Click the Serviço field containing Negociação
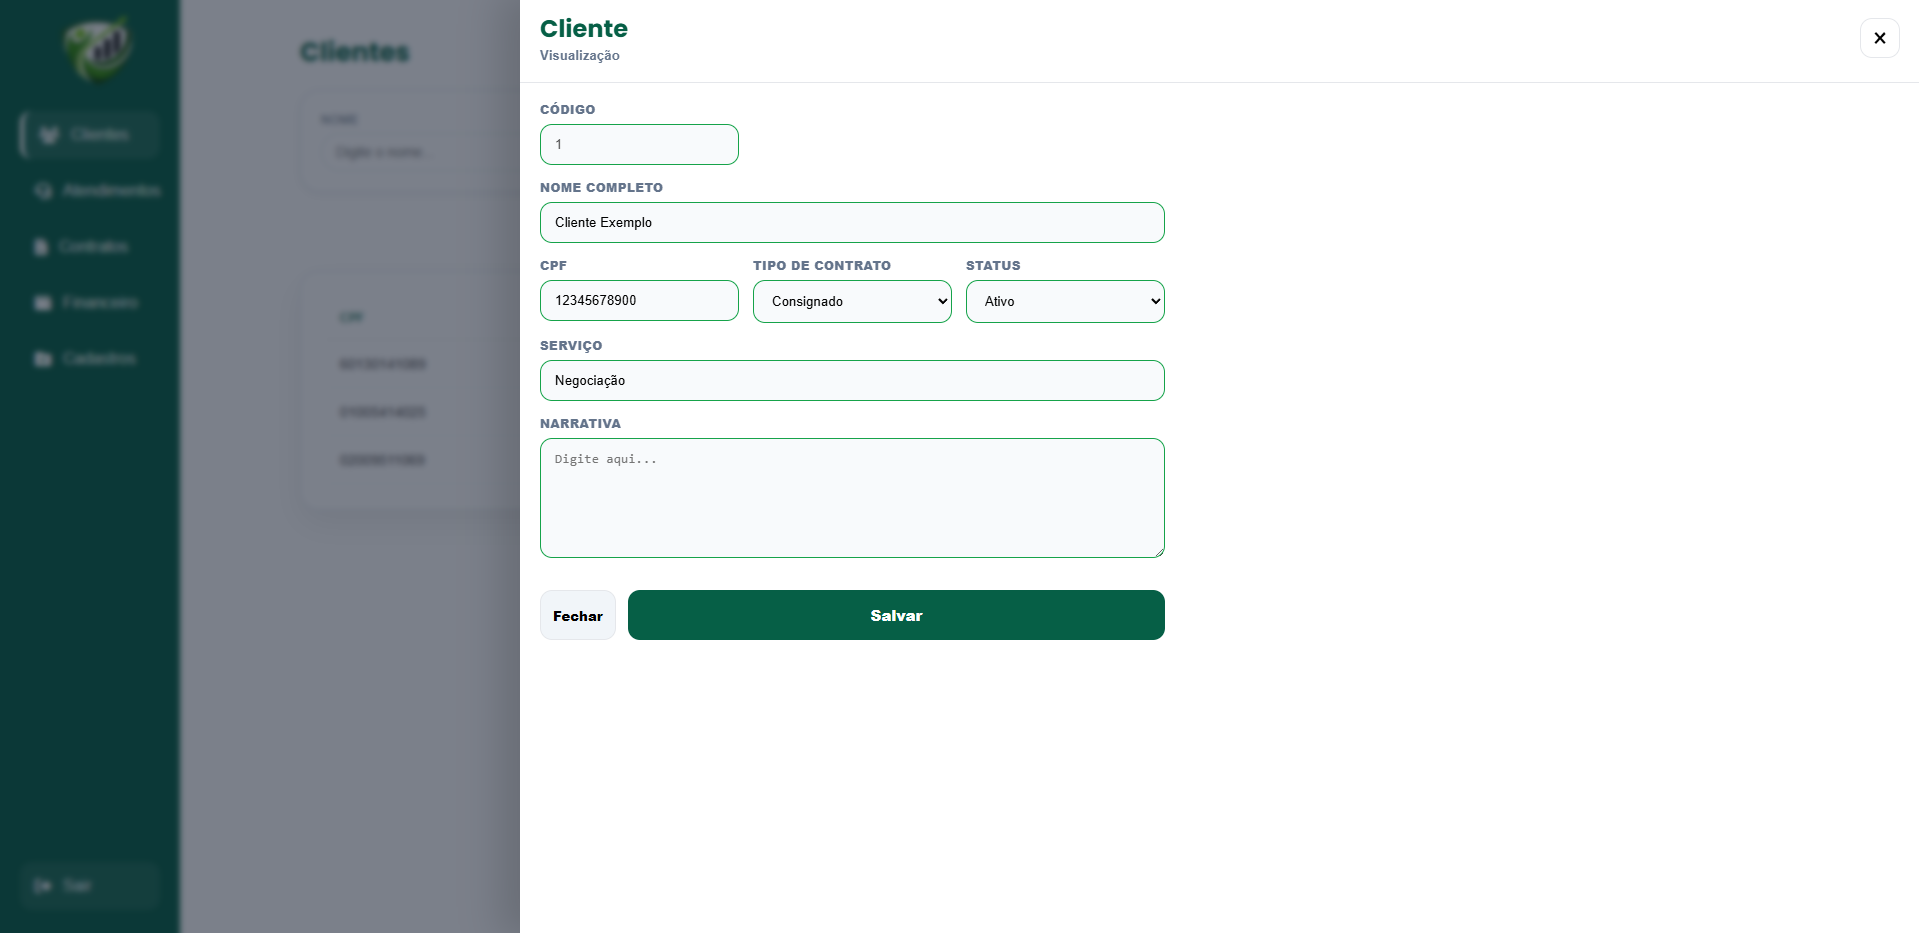 click(852, 380)
